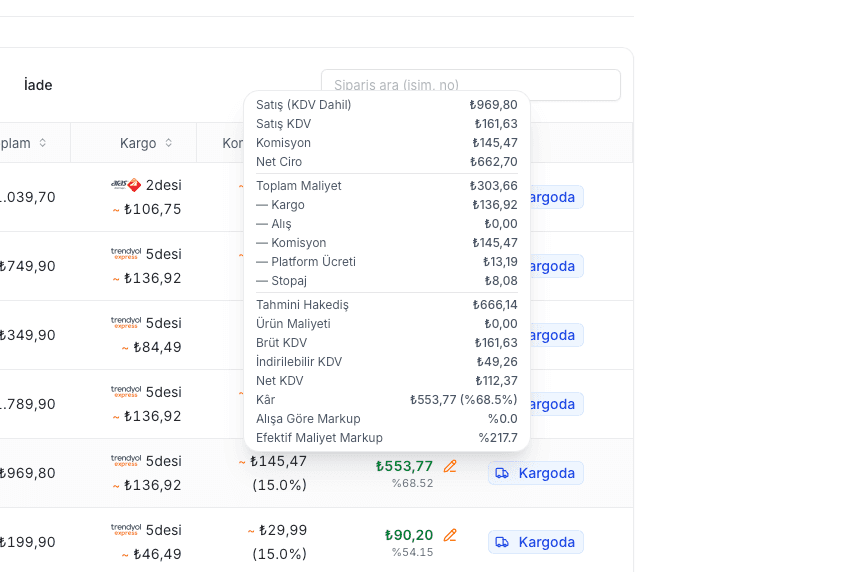Viewport: 844px width, 572px height.
Task: Select Stopaj value ₺8,08
Action: [x=501, y=280]
